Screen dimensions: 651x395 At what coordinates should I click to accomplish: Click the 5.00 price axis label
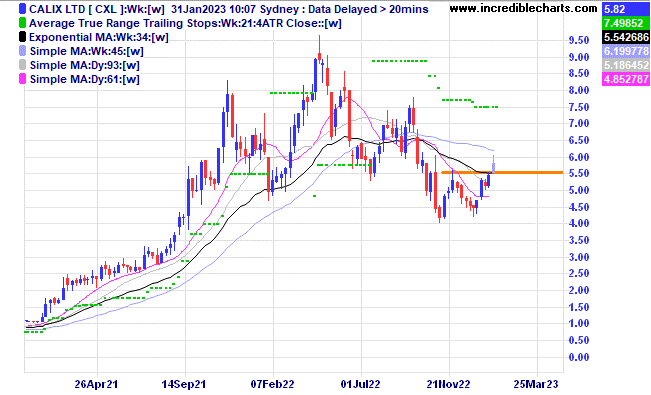click(x=579, y=190)
